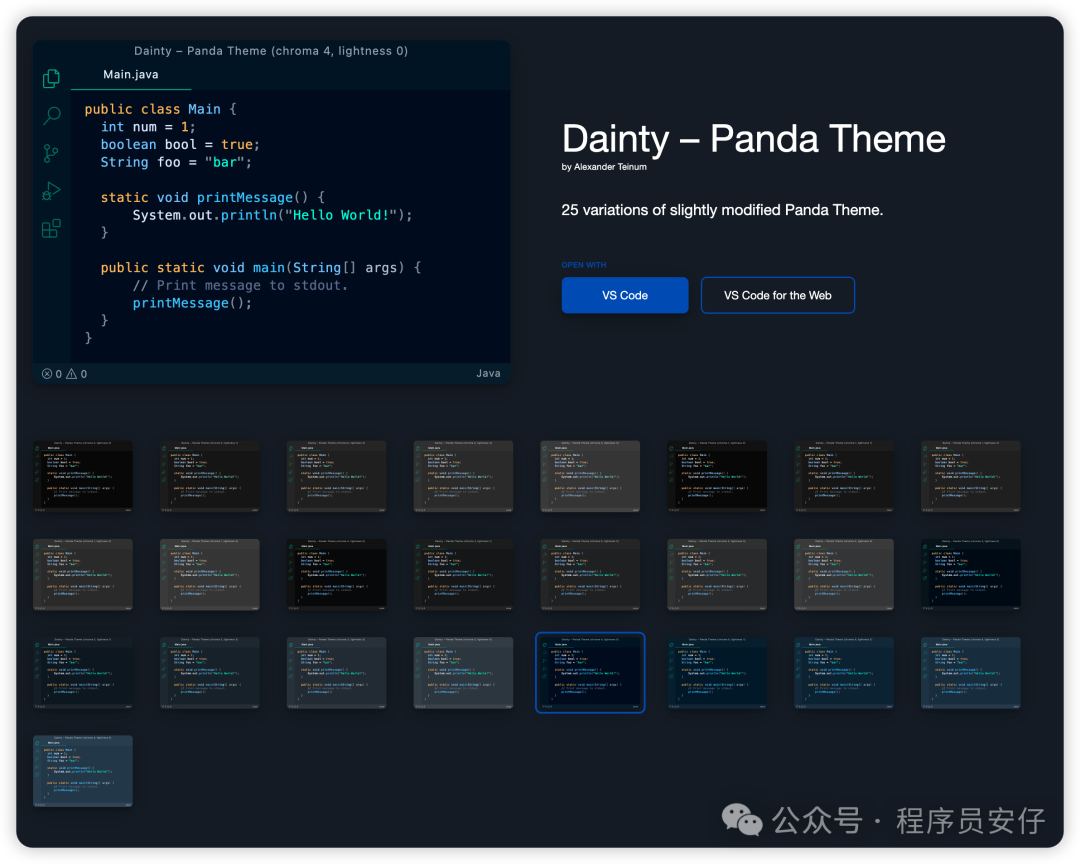Viewport: 1080px width, 864px height.
Task: Pick the lone thumbnail in the bottom row
Action: pyautogui.click(x=83, y=770)
